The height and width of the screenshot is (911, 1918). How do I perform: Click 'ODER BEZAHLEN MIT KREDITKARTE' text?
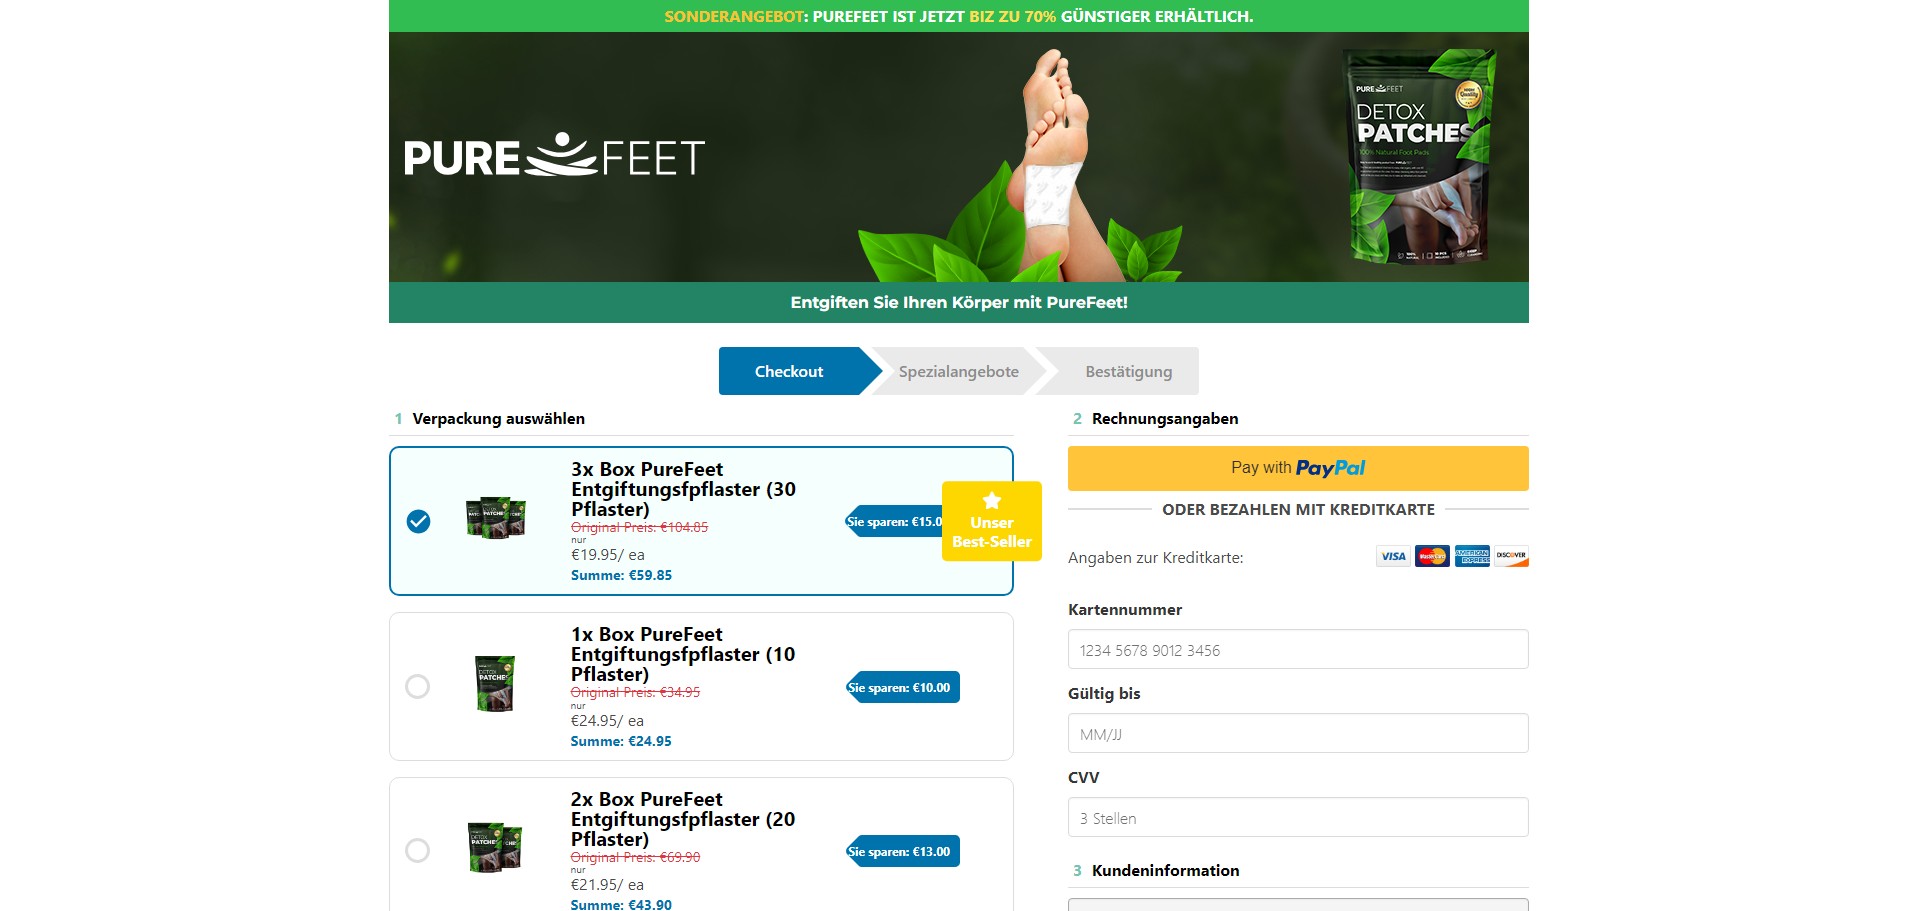(x=1298, y=509)
